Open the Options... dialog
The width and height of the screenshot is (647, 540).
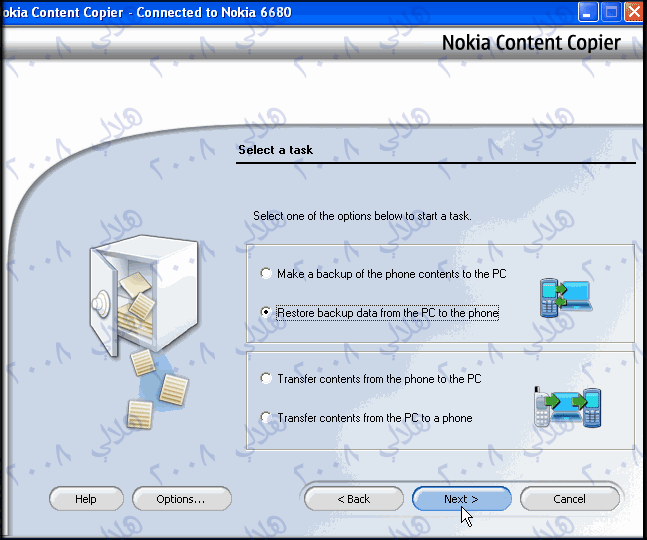click(x=182, y=499)
